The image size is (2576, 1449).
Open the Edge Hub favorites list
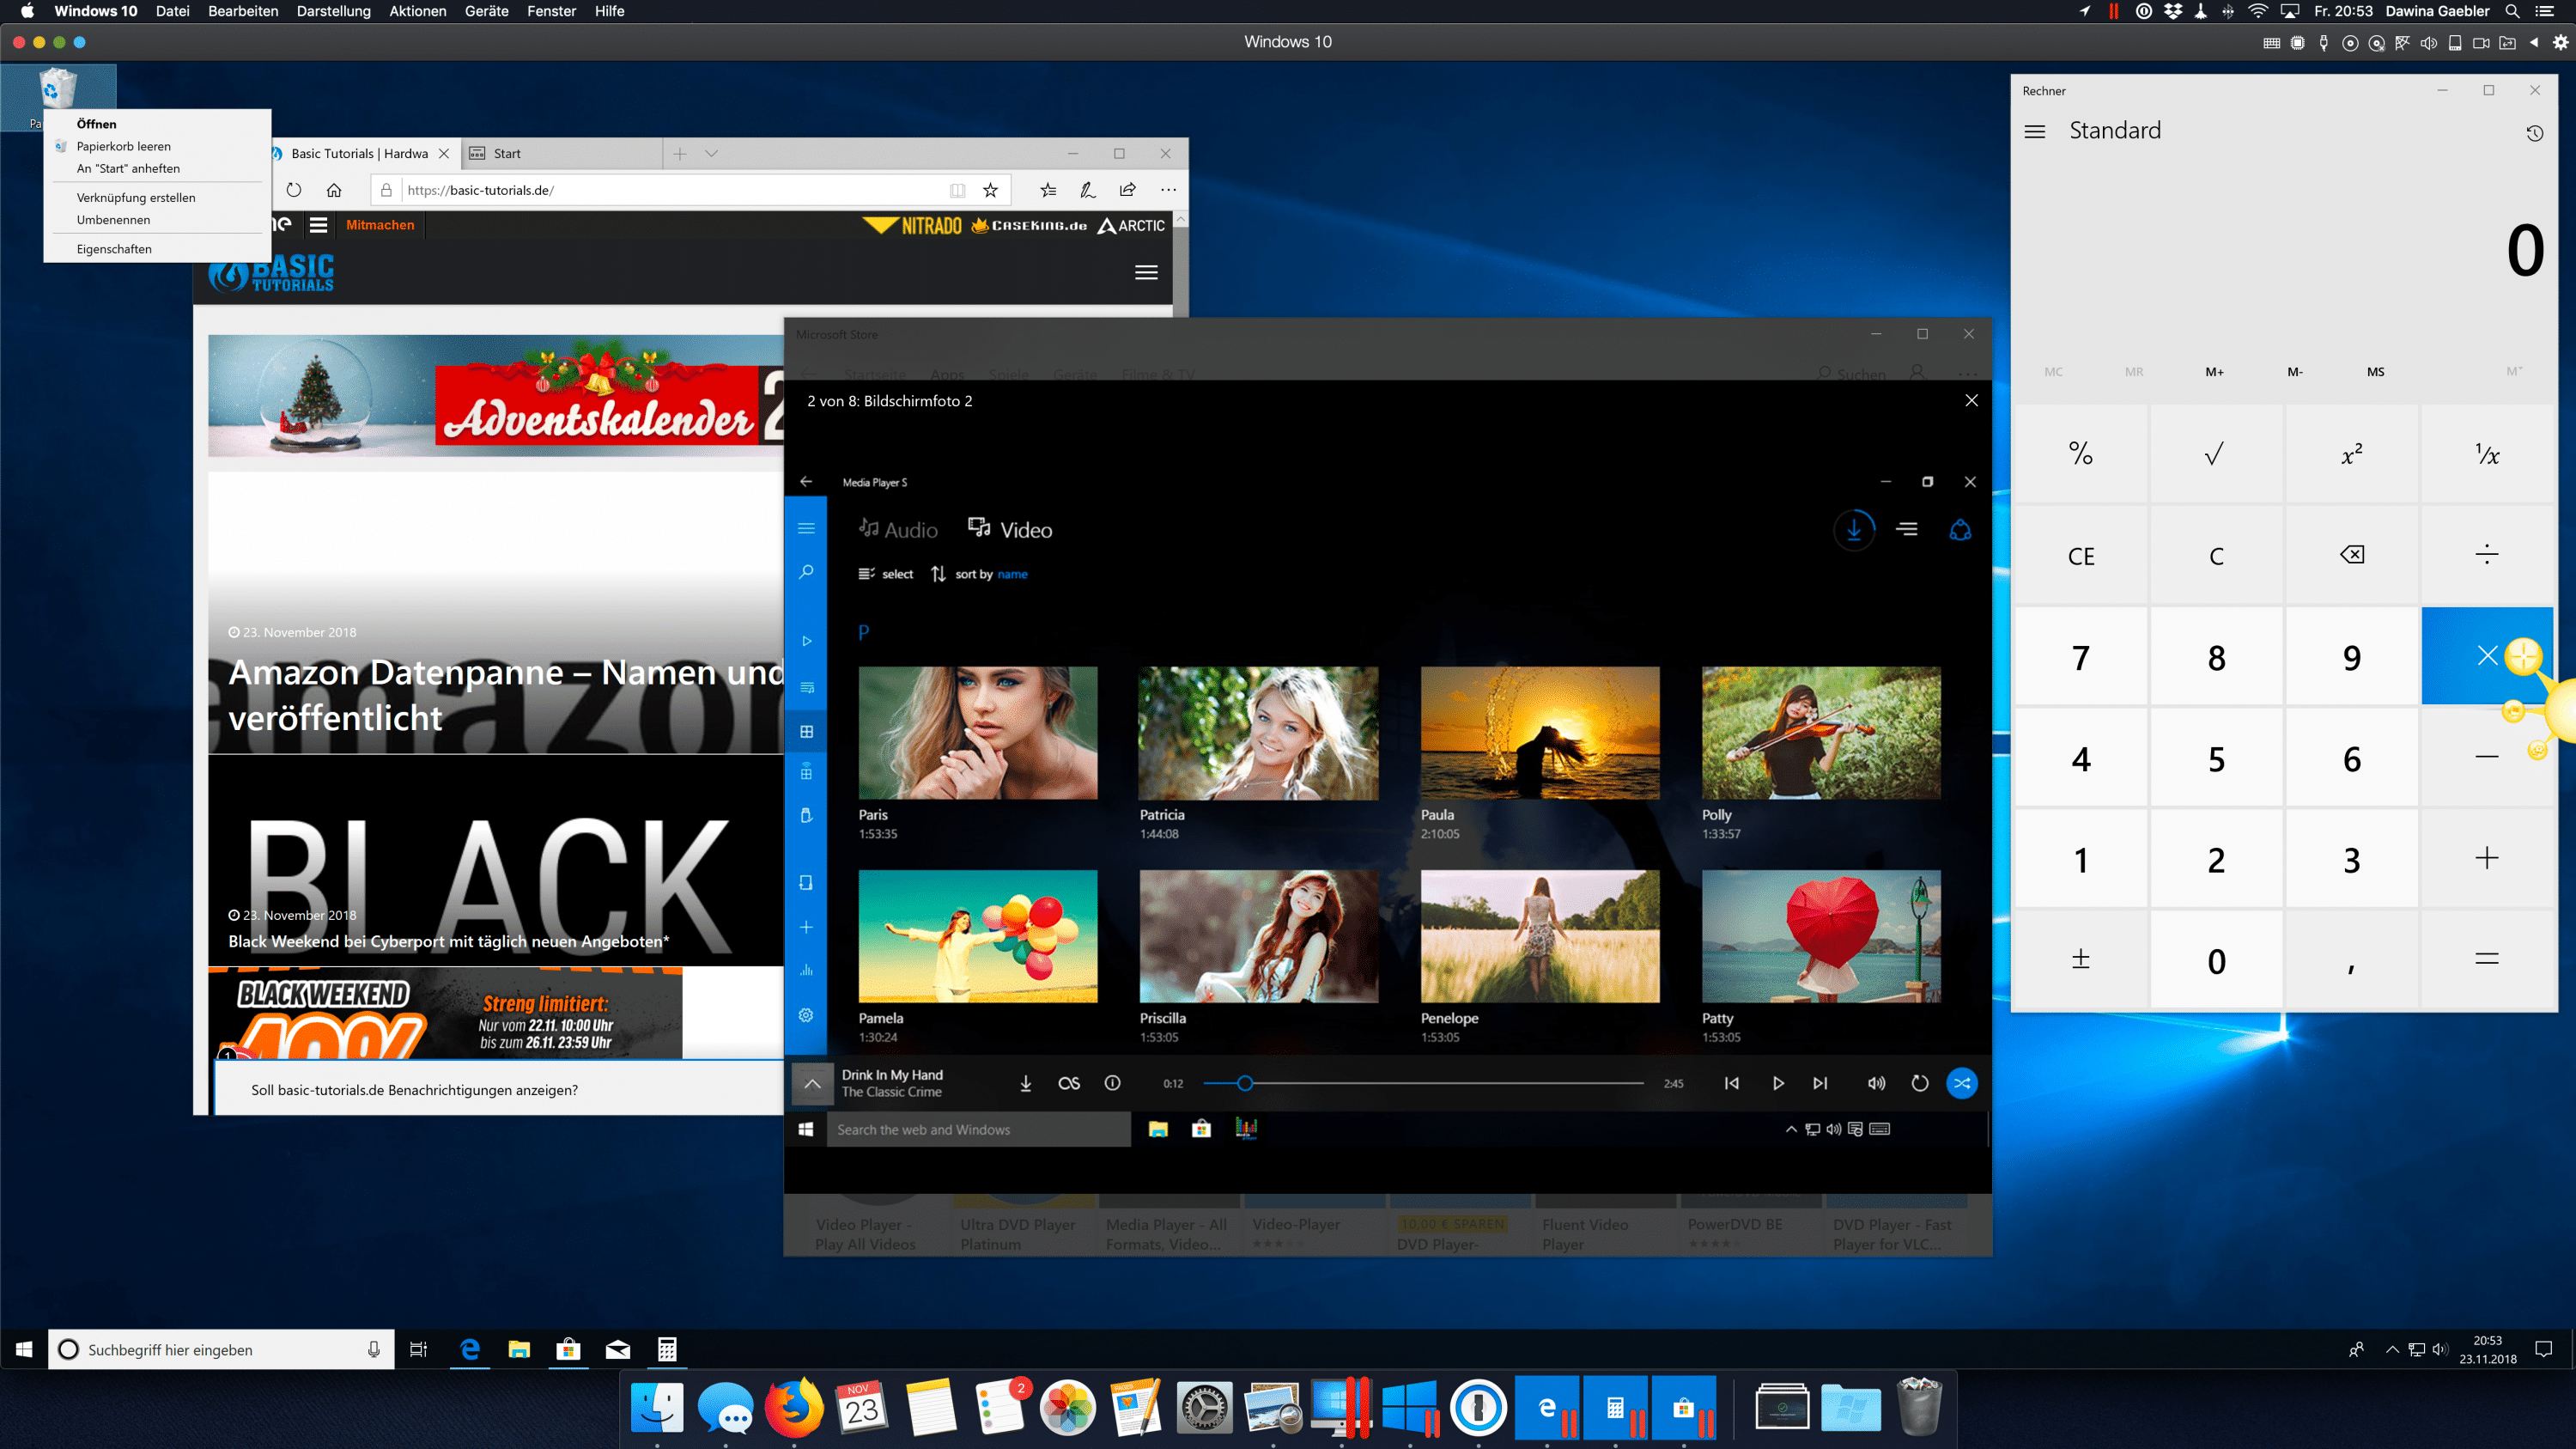[1048, 190]
